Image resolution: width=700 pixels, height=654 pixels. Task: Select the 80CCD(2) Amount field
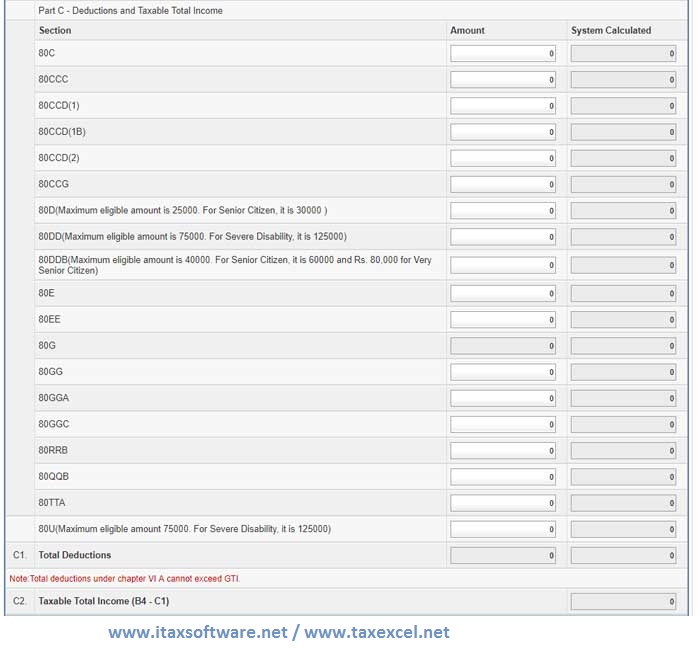coord(503,158)
